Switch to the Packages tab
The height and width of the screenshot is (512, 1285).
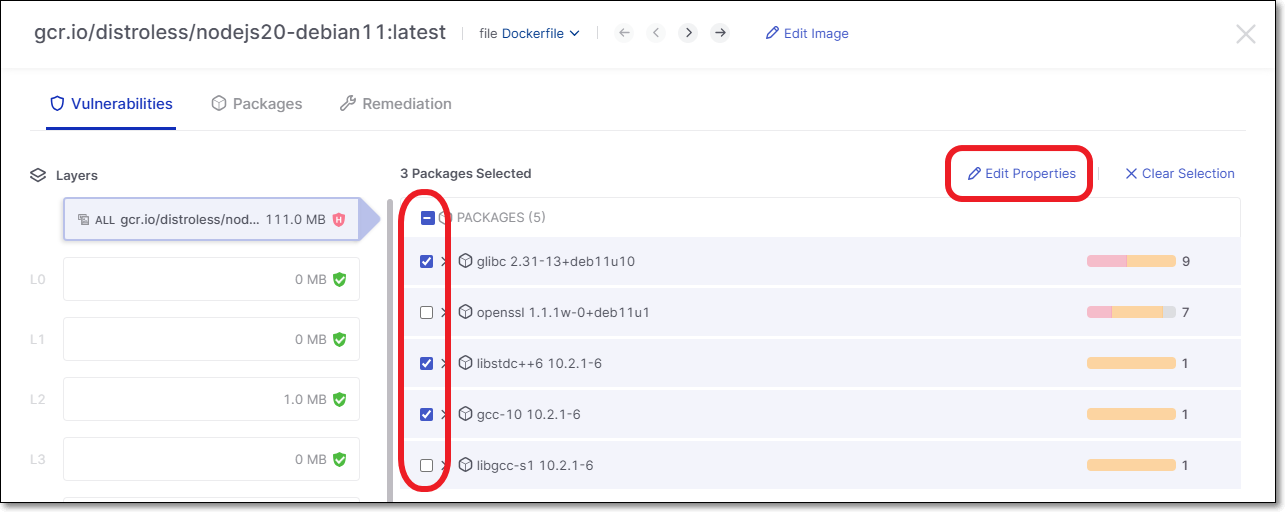[x=257, y=104]
